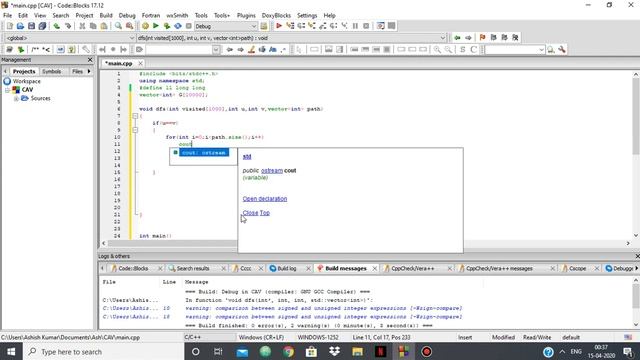Create a new file from the toolbar
Viewport: 640px width, 360px height.
coord(9,26)
